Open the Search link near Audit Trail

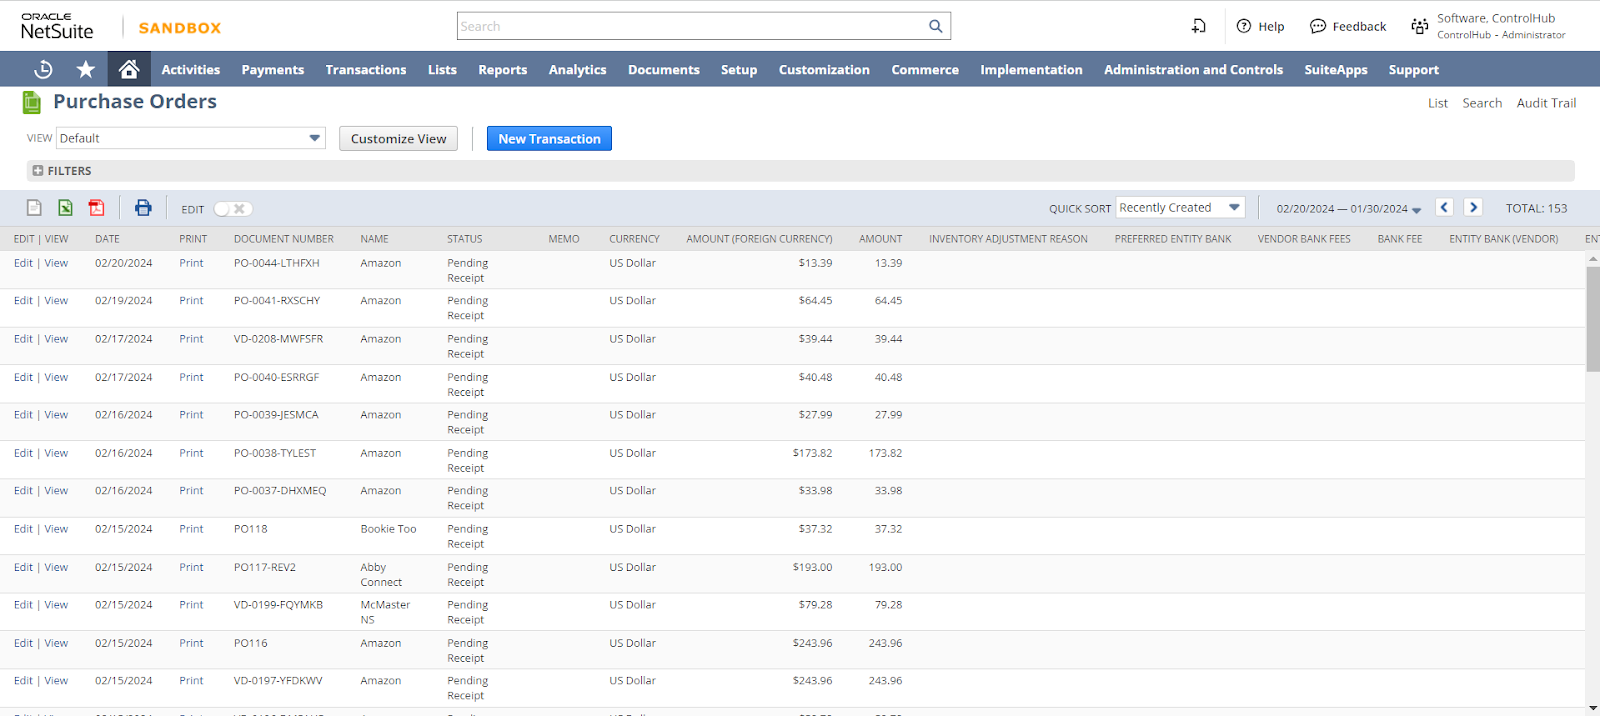(1482, 103)
